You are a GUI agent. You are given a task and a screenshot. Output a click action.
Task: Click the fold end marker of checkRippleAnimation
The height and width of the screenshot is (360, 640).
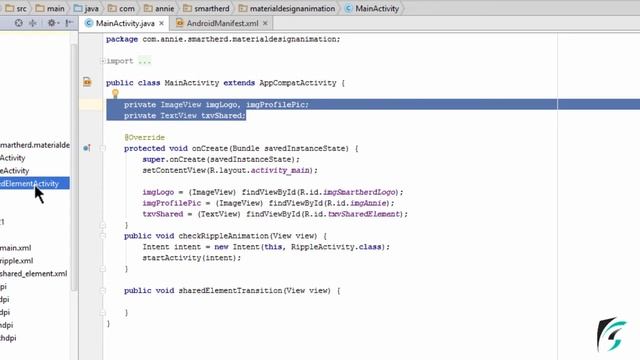pos(103,269)
